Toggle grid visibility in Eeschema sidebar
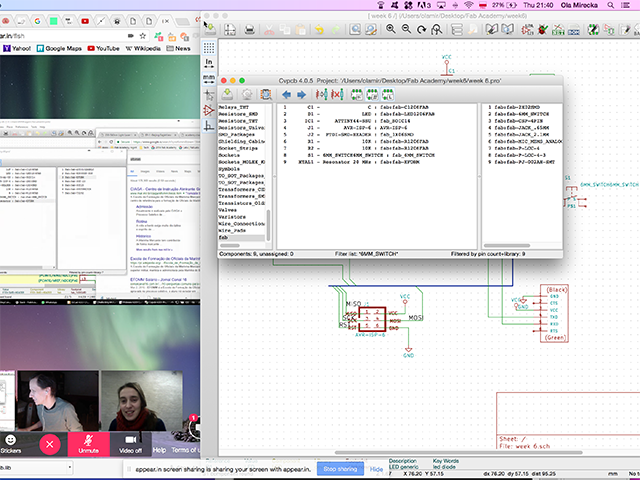640x480 pixels. coord(209,48)
